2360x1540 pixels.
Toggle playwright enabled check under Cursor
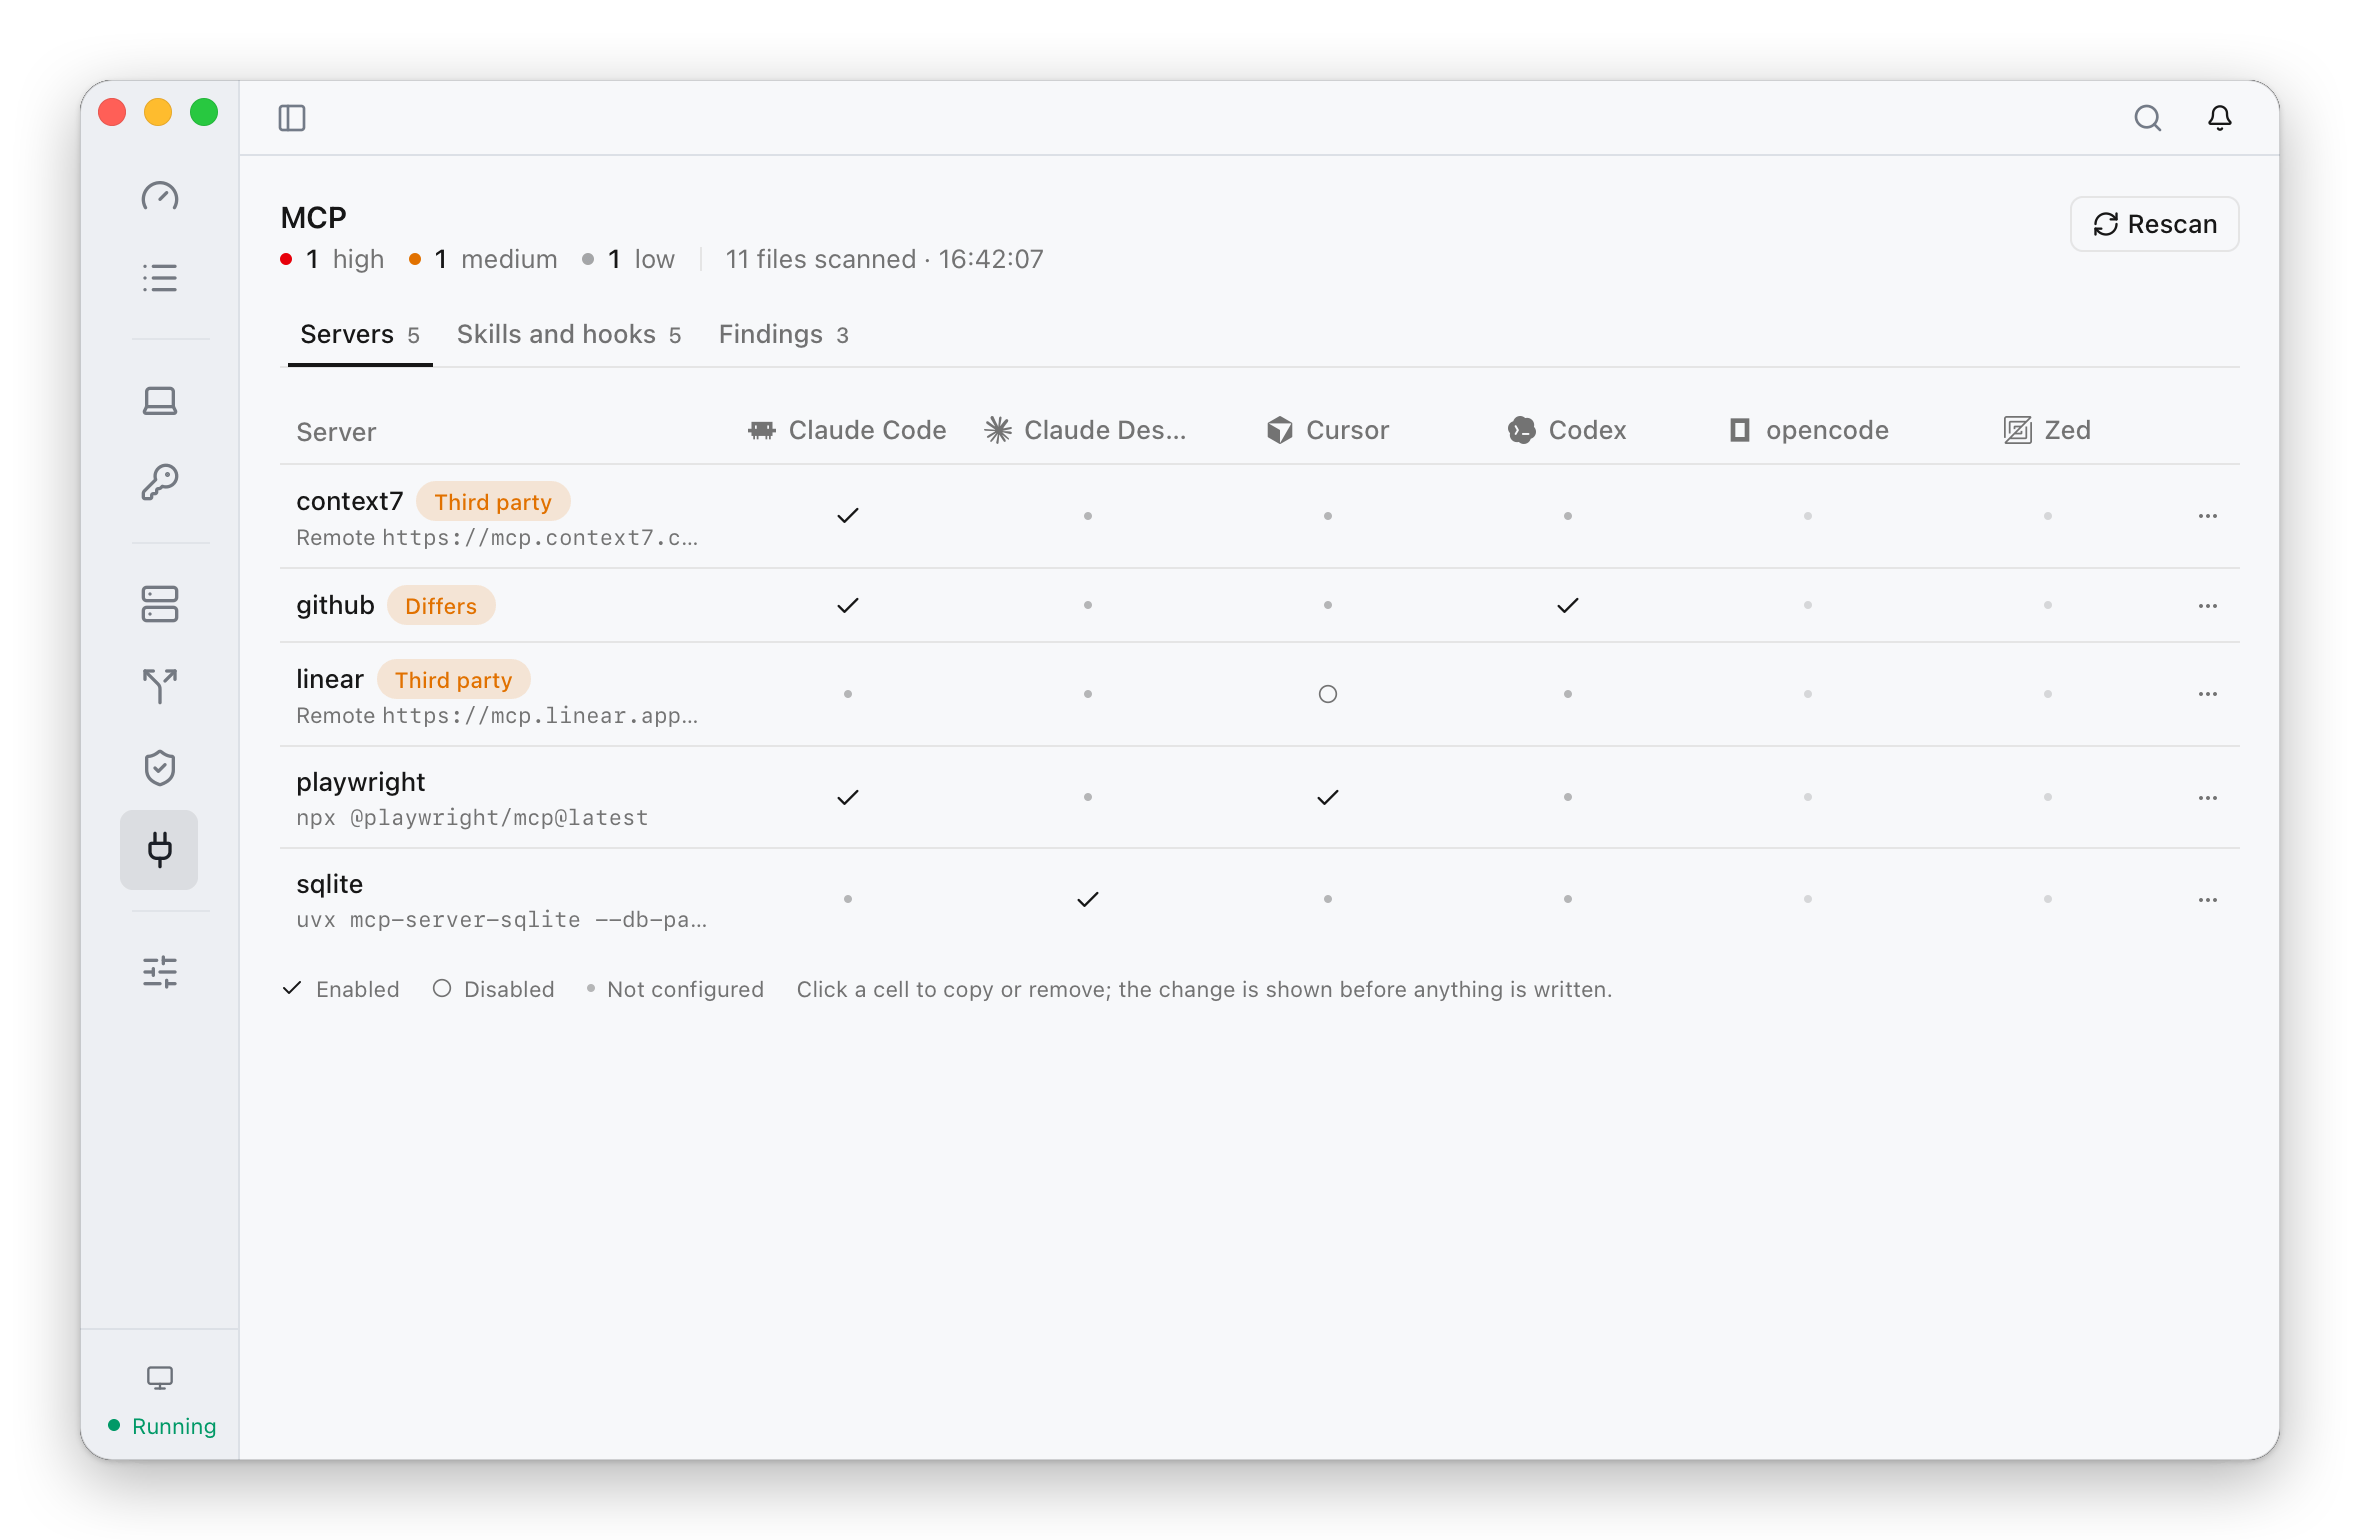coord(1328,798)
